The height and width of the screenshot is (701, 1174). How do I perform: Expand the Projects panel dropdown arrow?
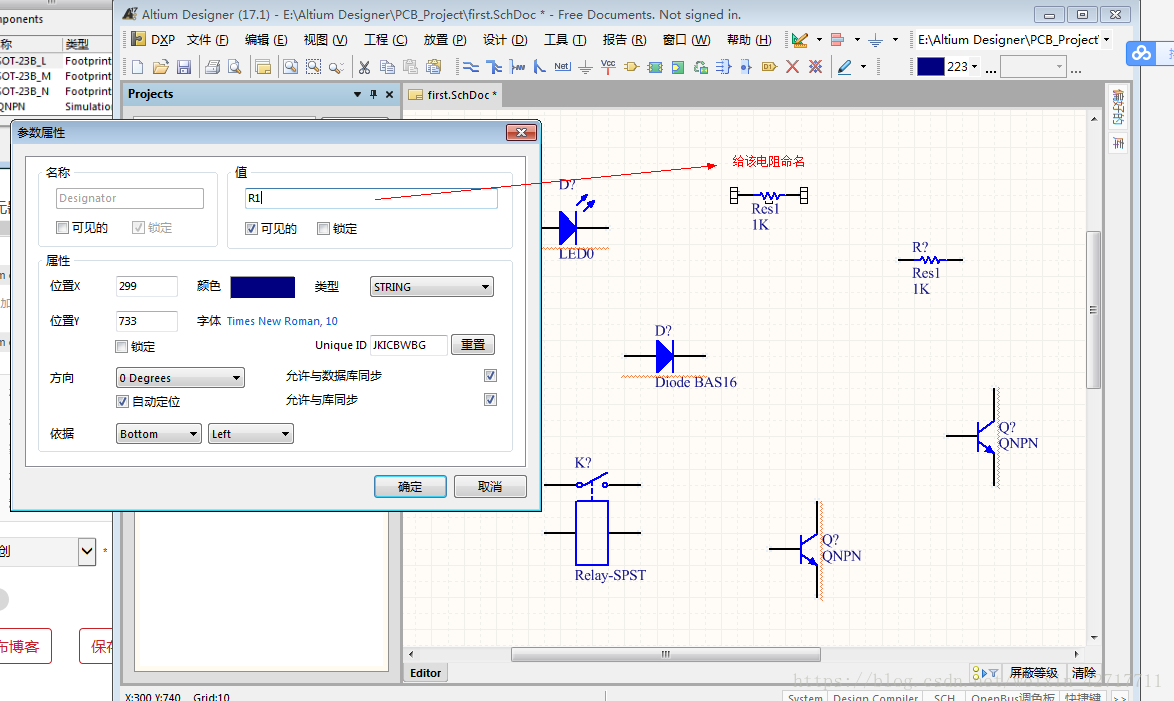point(357,94)
